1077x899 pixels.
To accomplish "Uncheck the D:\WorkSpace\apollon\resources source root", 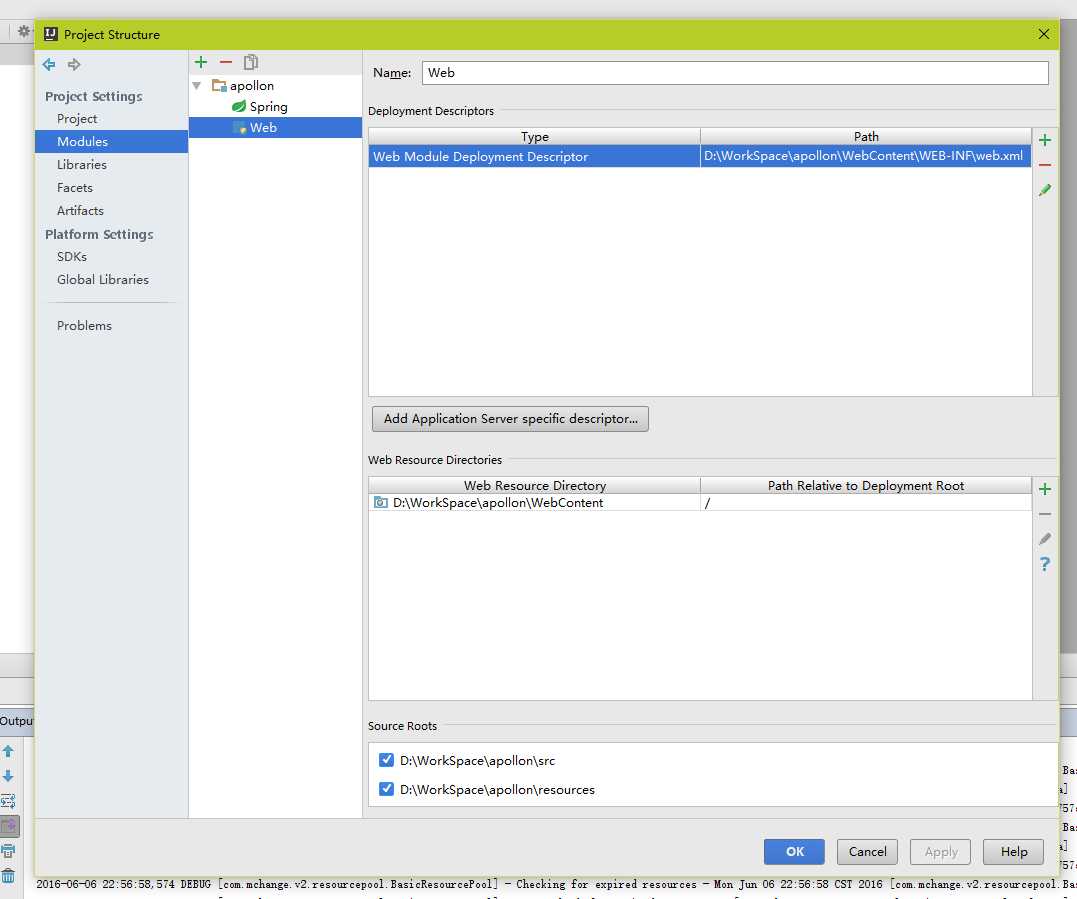I will click(386, 789).
